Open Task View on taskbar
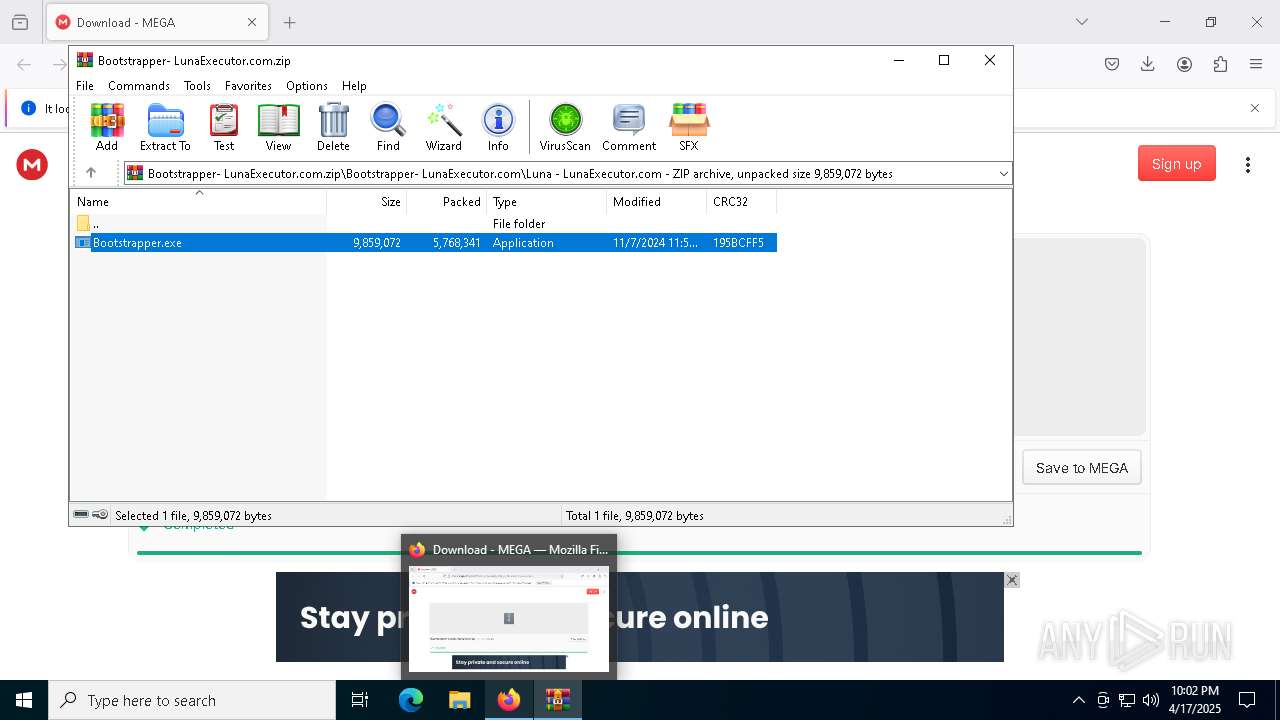The height and width of the screenshot is (720, 1280). pos(360,700)
